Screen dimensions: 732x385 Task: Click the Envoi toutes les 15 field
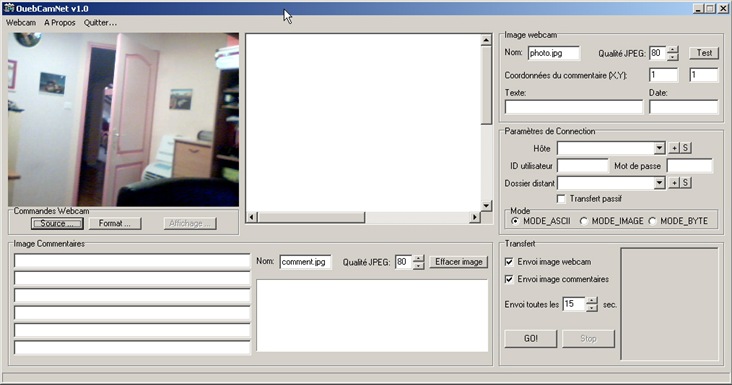pos(574,304)
